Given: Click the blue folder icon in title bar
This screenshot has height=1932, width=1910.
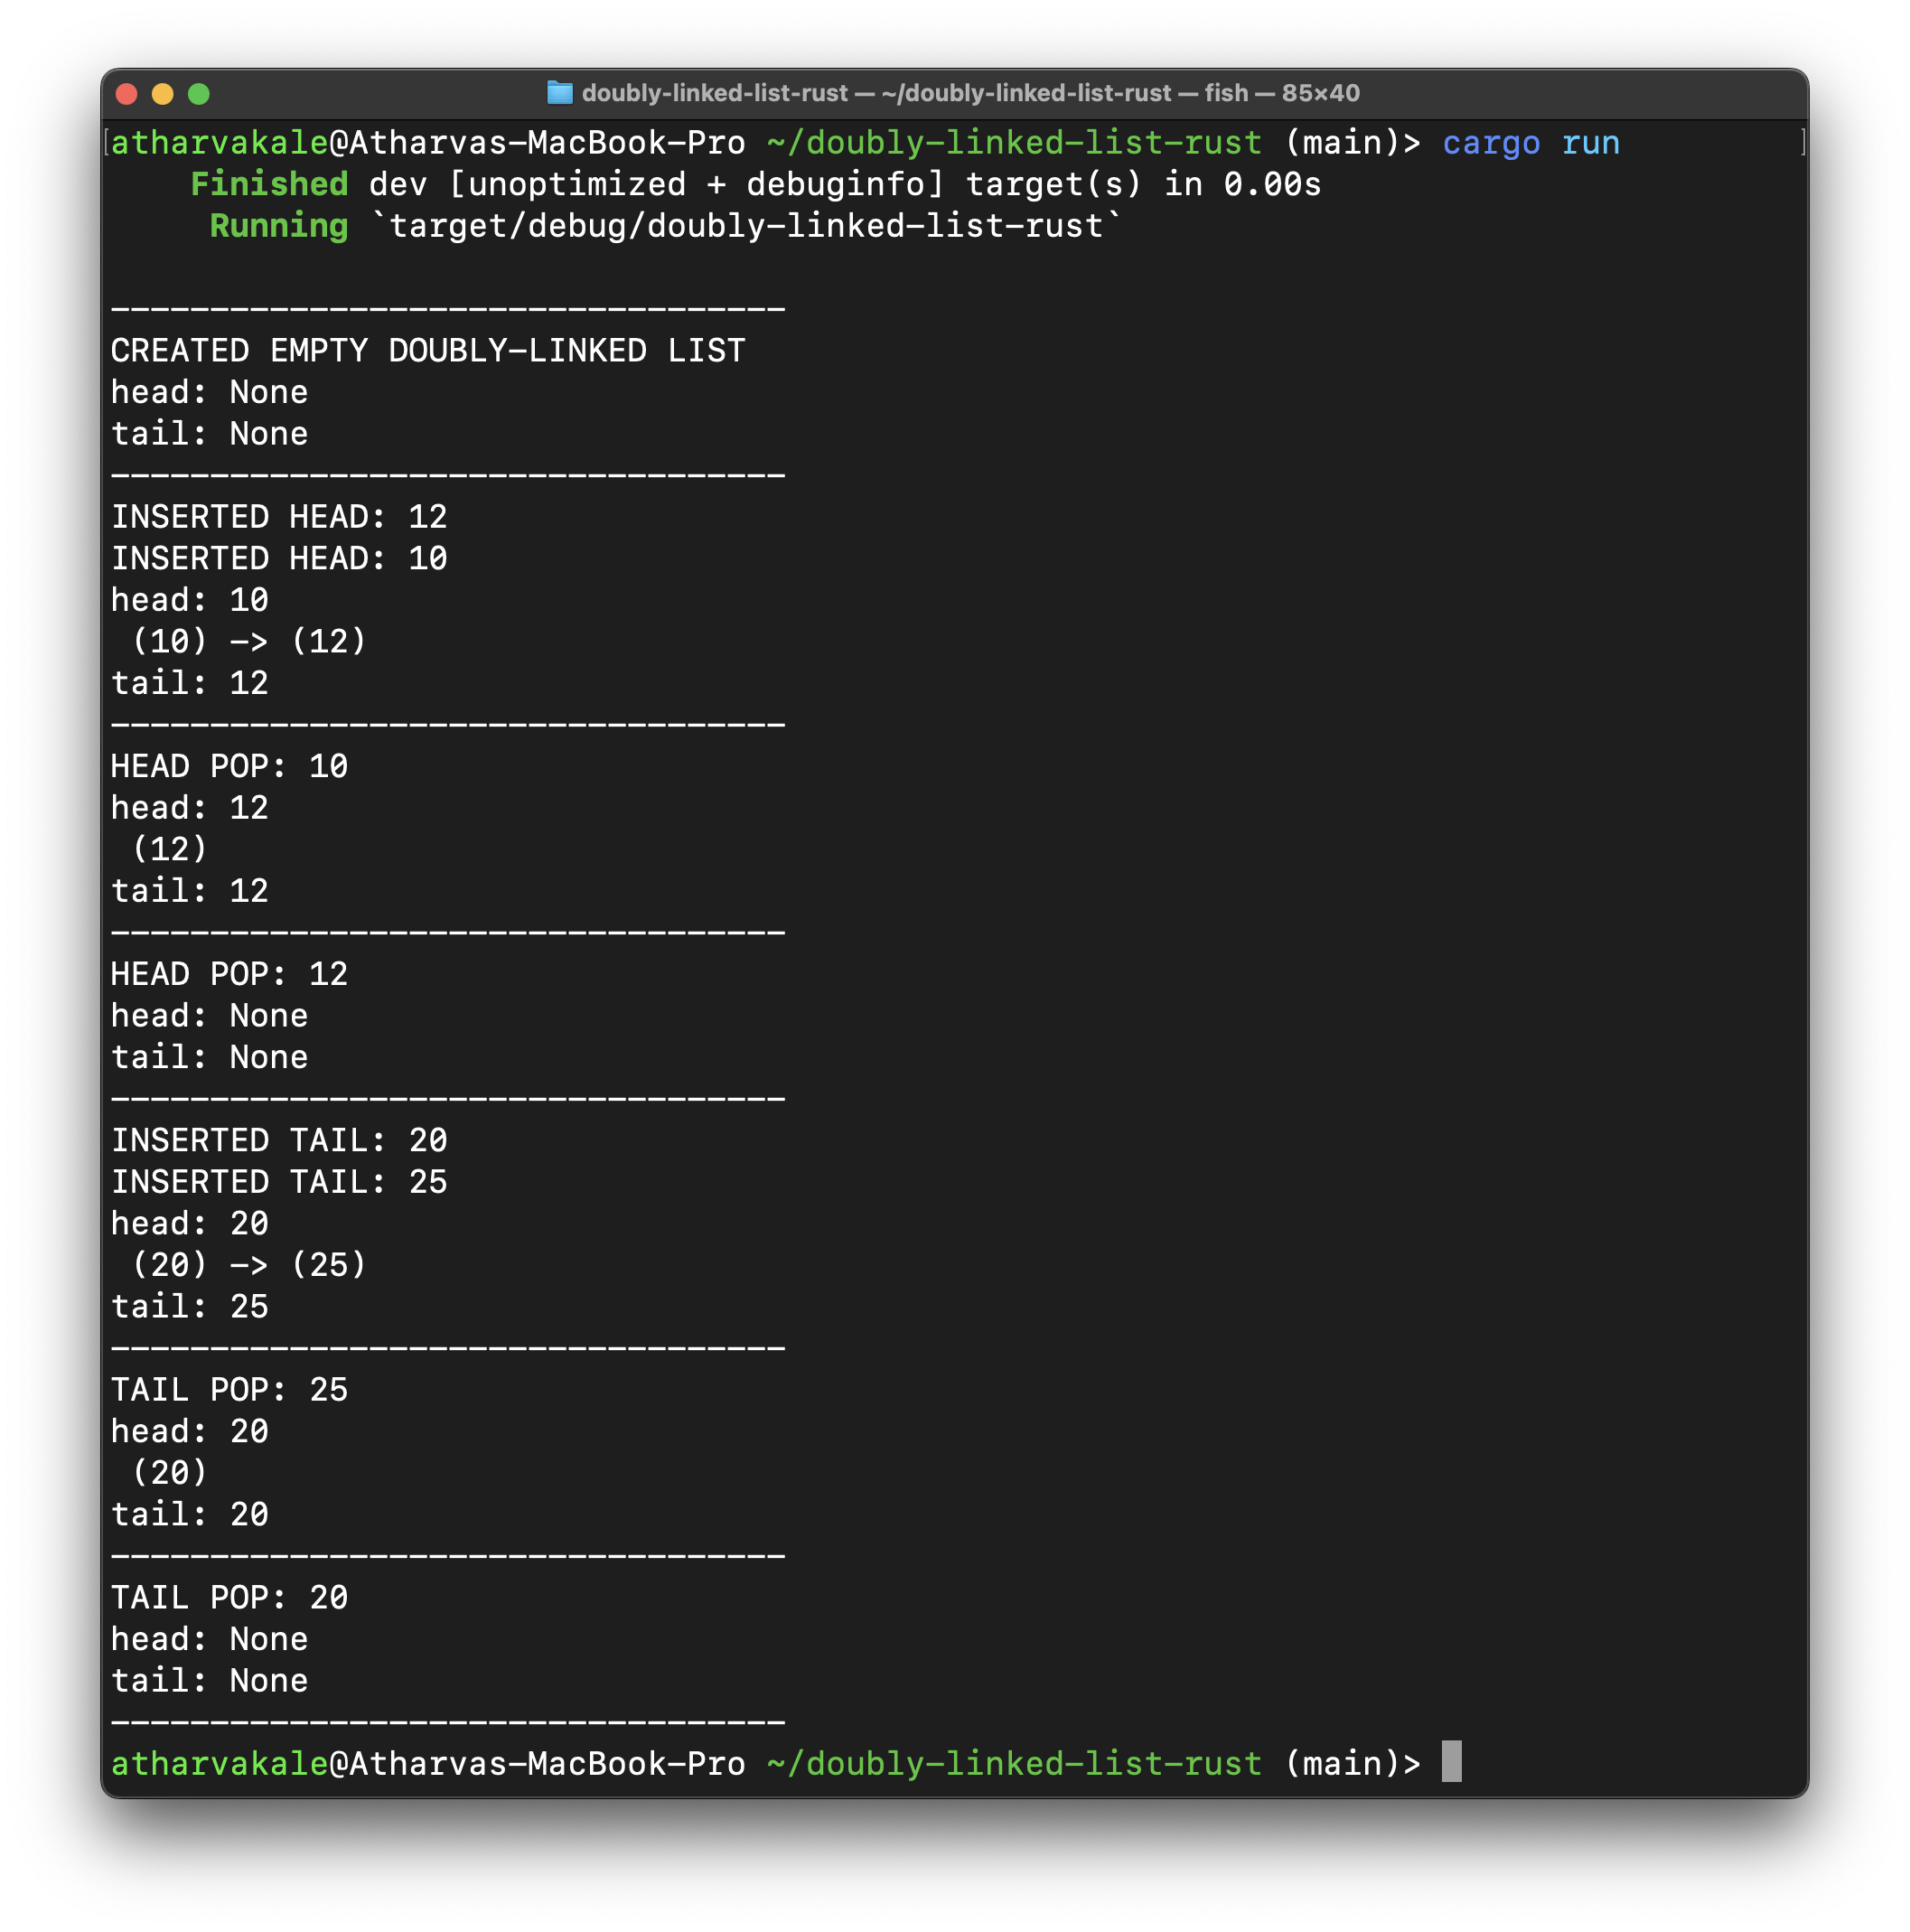Looking at the screenshot, I should pyautogui.click(x=560, y=93).
